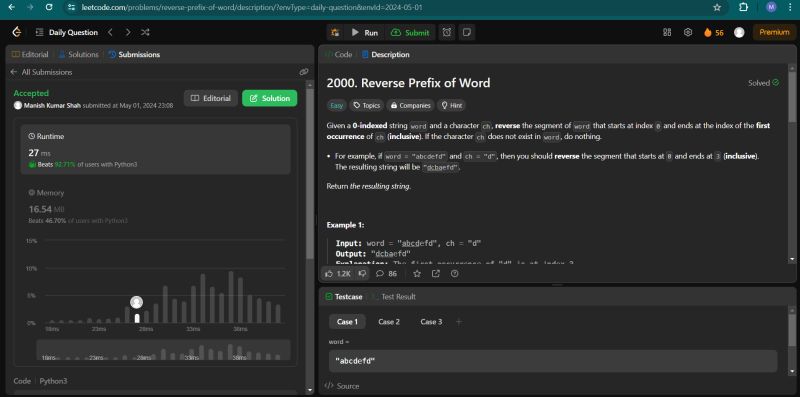800x397 pixels.
Task: Click the Premium button
Action: point(774,32)
